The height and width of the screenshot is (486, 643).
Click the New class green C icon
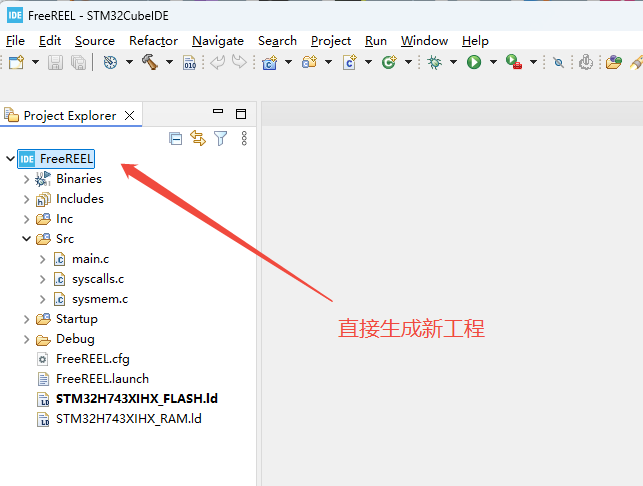tap(389, 62)
